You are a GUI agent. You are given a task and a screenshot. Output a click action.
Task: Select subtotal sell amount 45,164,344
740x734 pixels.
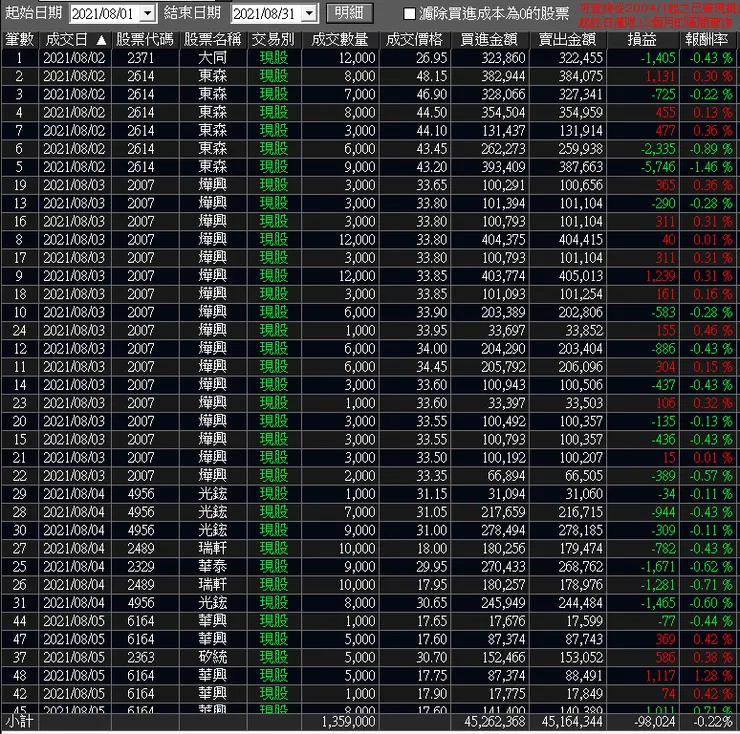click(x=572, y=722)
